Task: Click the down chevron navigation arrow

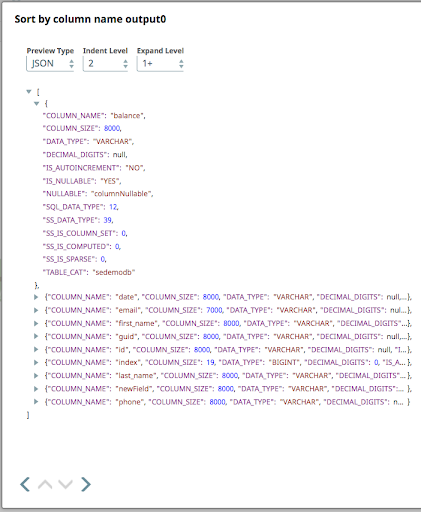Action: [x=65, y=484]
